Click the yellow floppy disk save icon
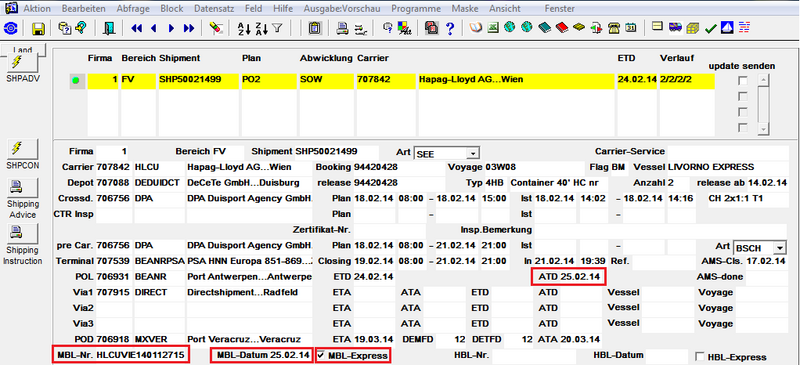Image resolution: width=800 pixels, height=365 pixels. click(x=38, y=29)
